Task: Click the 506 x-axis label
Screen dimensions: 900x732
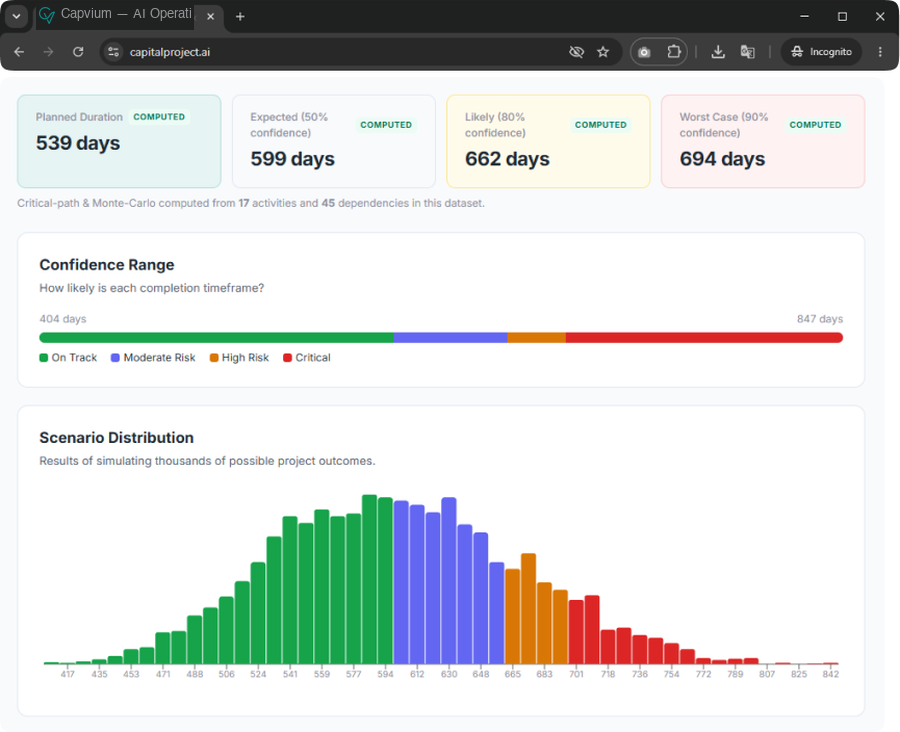Action: pos(227,674)
